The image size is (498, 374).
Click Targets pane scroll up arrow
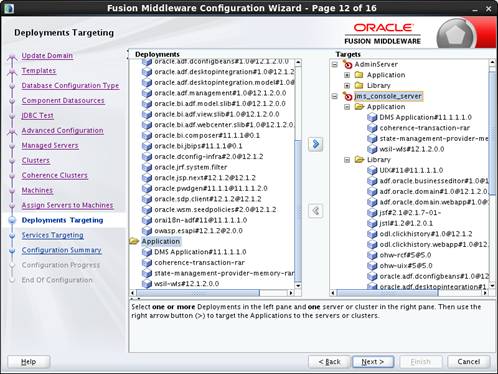point(492,62)
